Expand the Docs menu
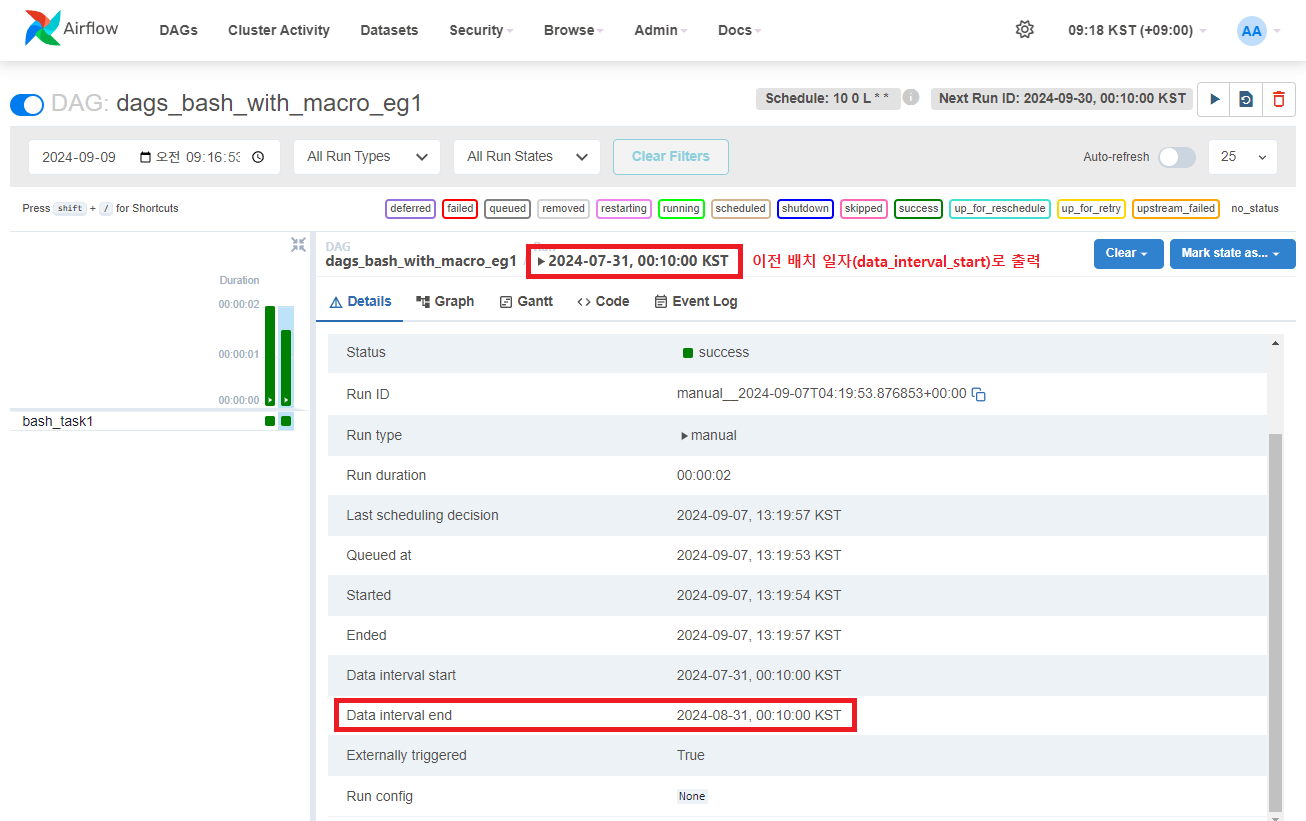This screenshot has width=1306, height=821. click(x=739, y=30)
